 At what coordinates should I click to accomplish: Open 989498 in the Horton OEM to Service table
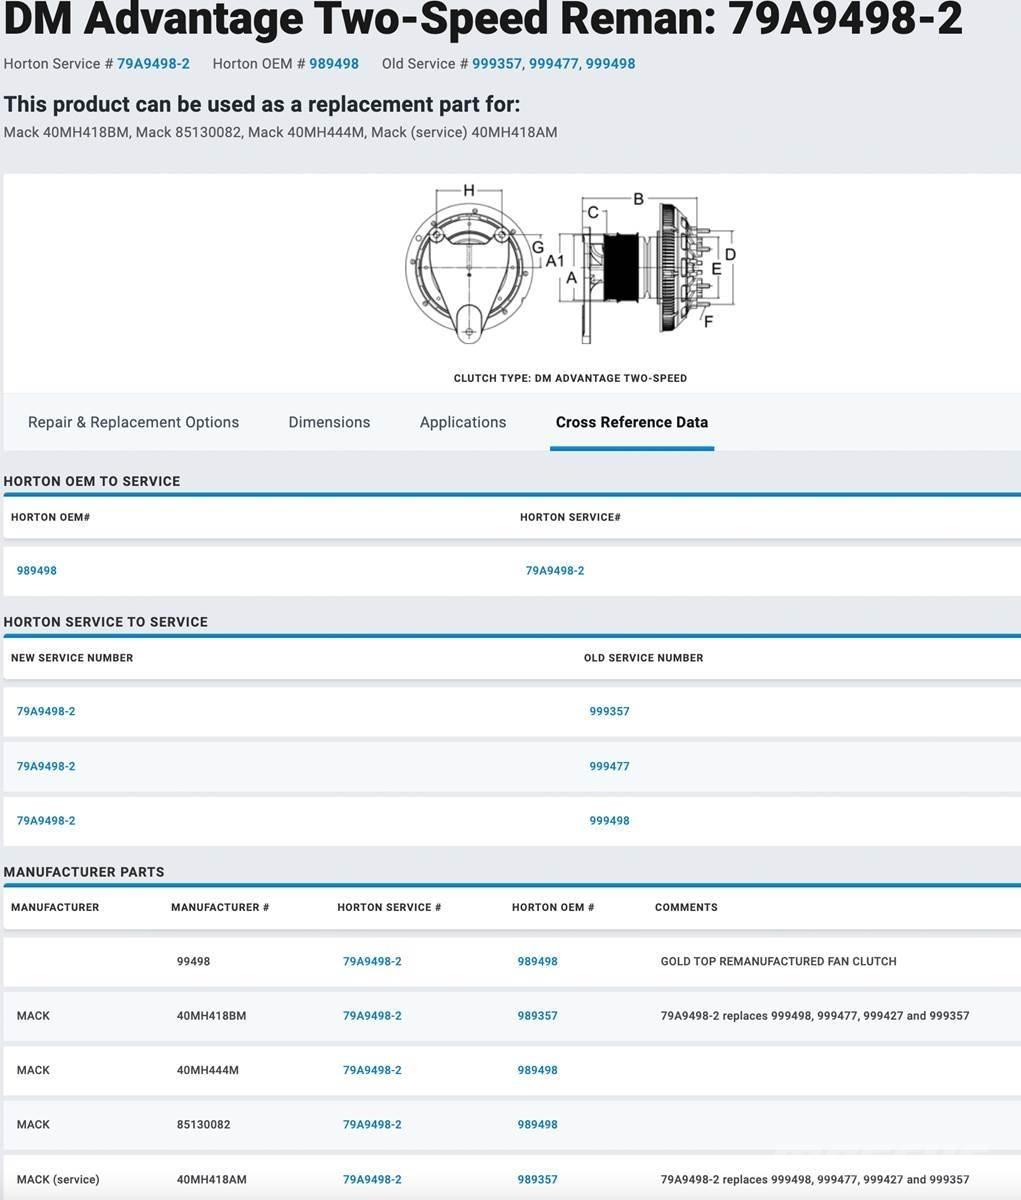coord(37,571)
